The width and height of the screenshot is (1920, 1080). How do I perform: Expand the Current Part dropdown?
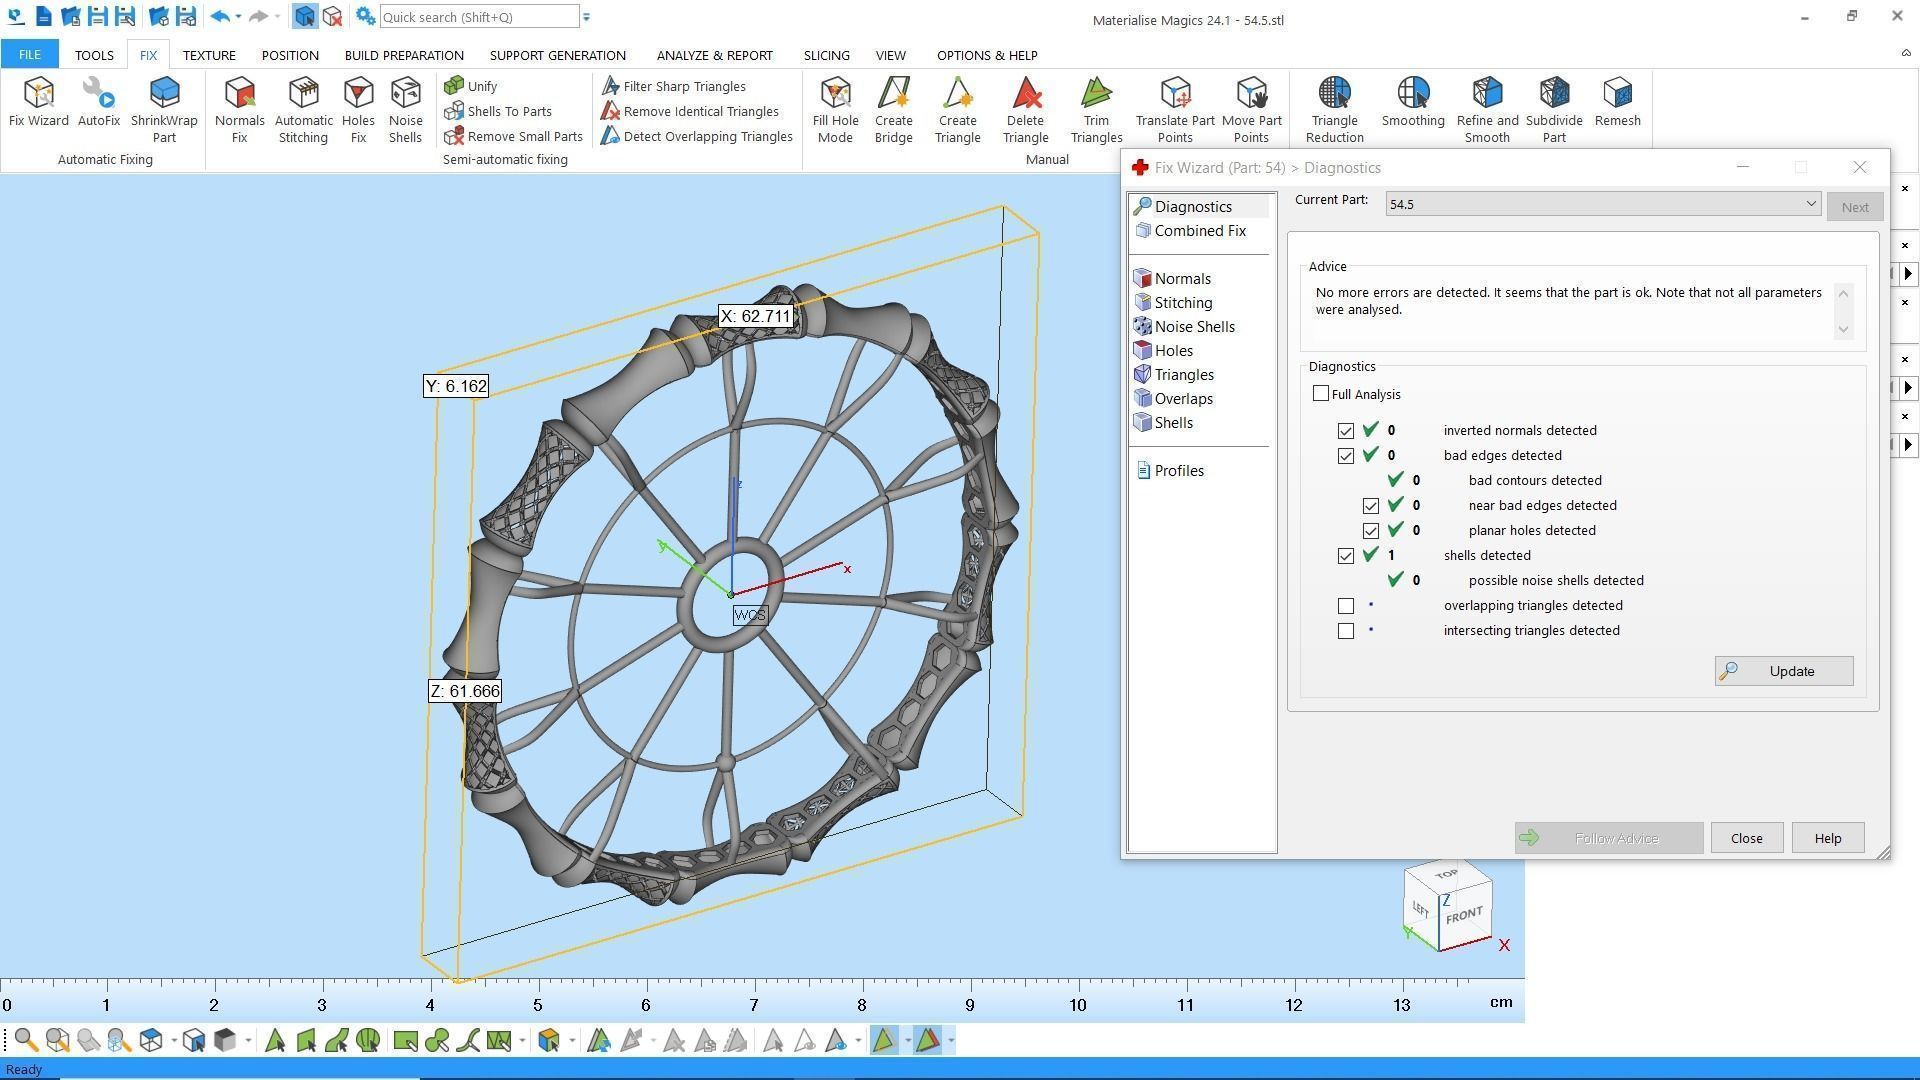coord(1810,204)
